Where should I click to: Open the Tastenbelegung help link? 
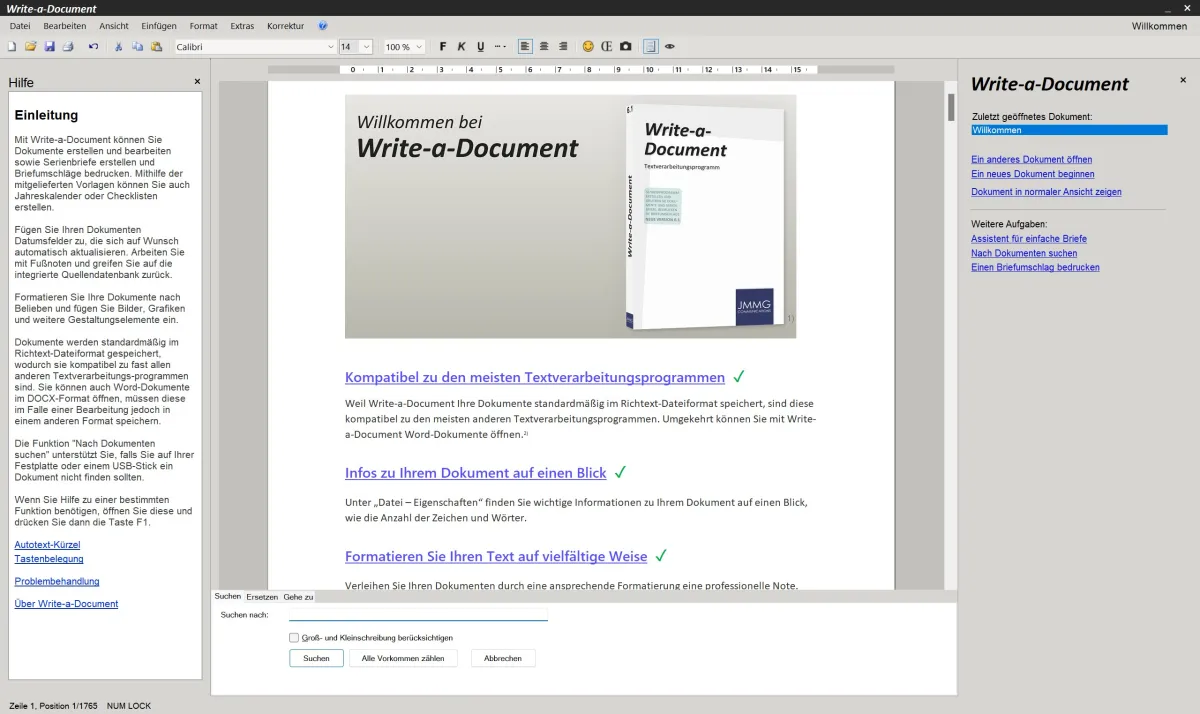49,559
